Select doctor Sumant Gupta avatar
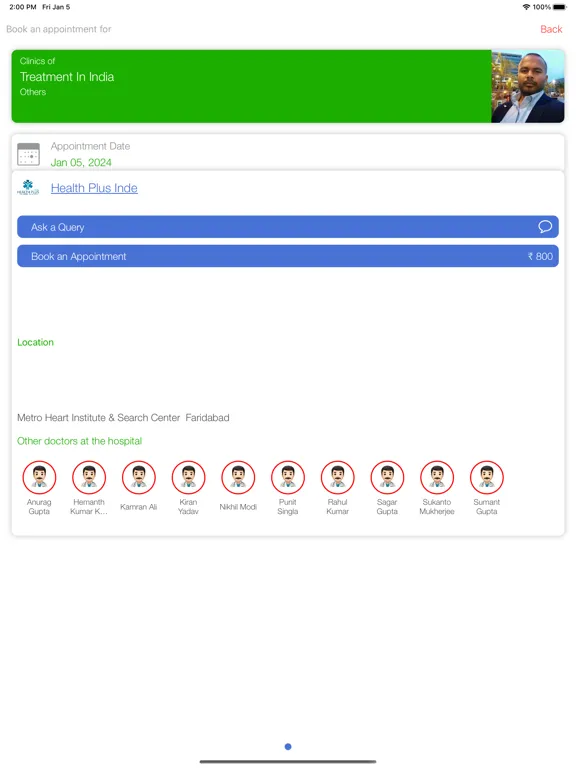The width and height of the screenshot is (576, 768). coord(487,477)
